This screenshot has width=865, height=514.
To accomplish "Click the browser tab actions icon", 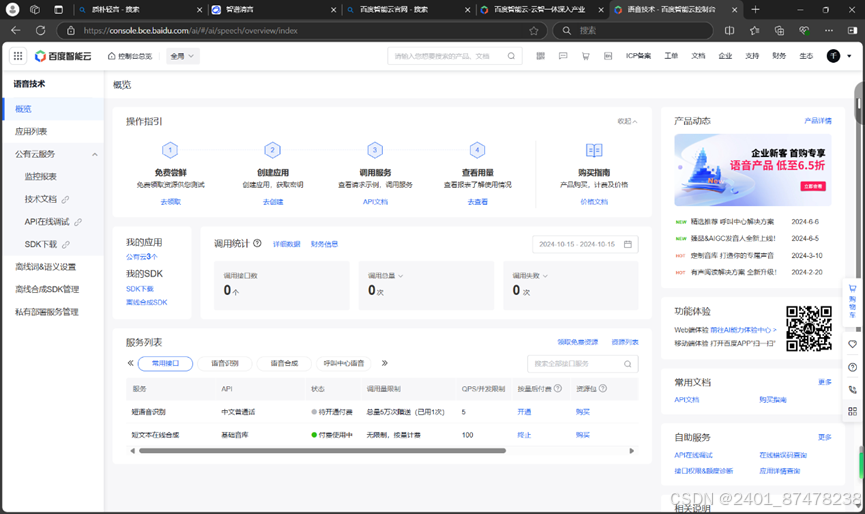I will 58,9.
